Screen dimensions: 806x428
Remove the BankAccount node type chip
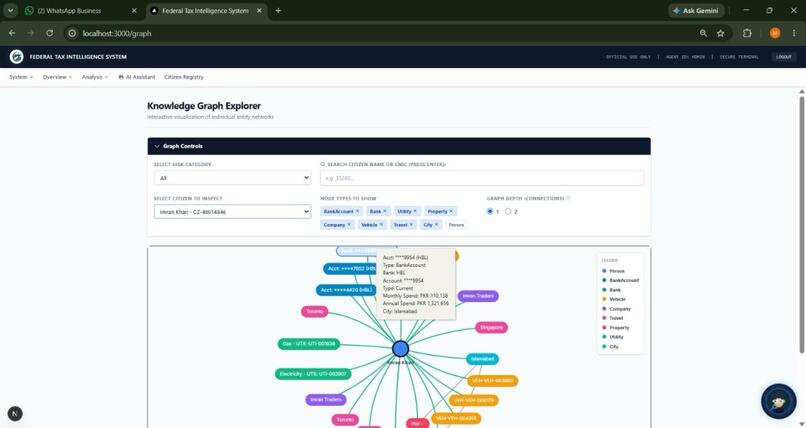coord(358,211)
